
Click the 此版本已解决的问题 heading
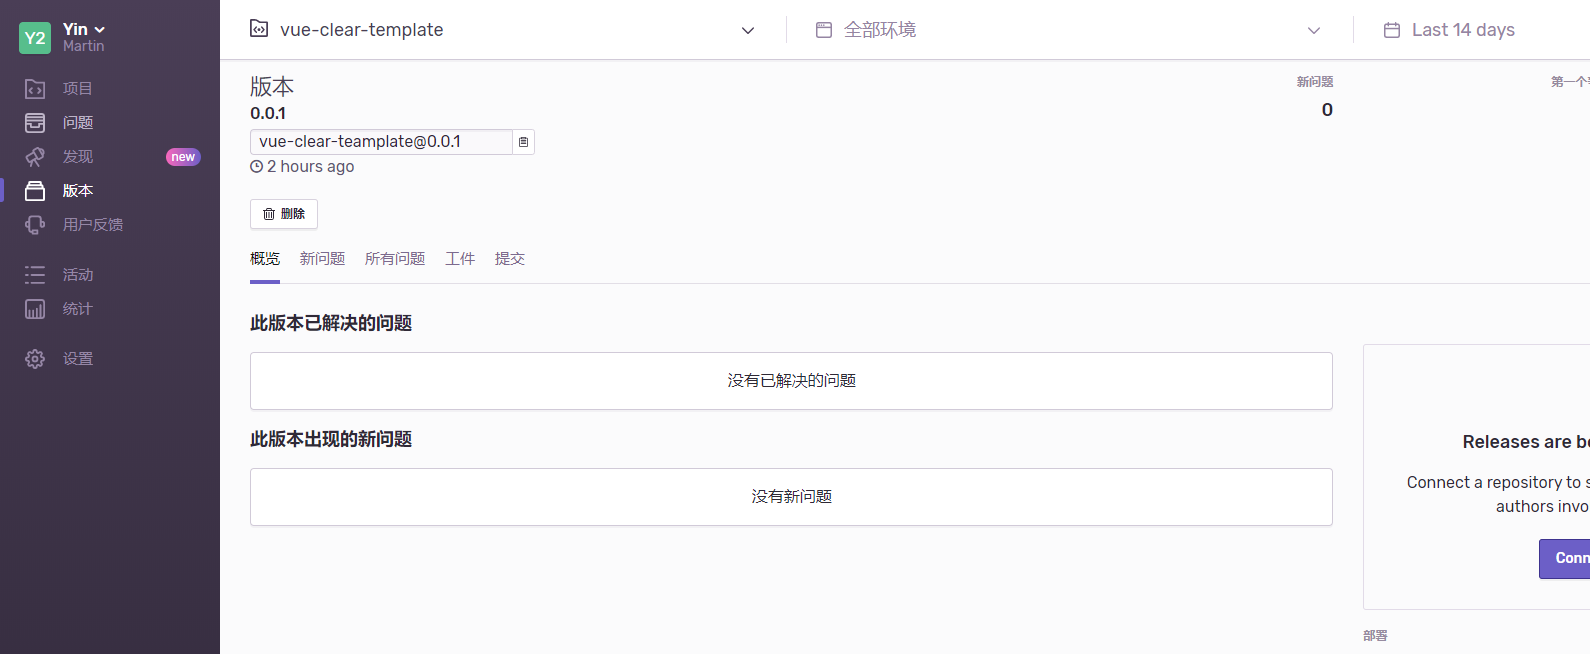click(331, 323)
